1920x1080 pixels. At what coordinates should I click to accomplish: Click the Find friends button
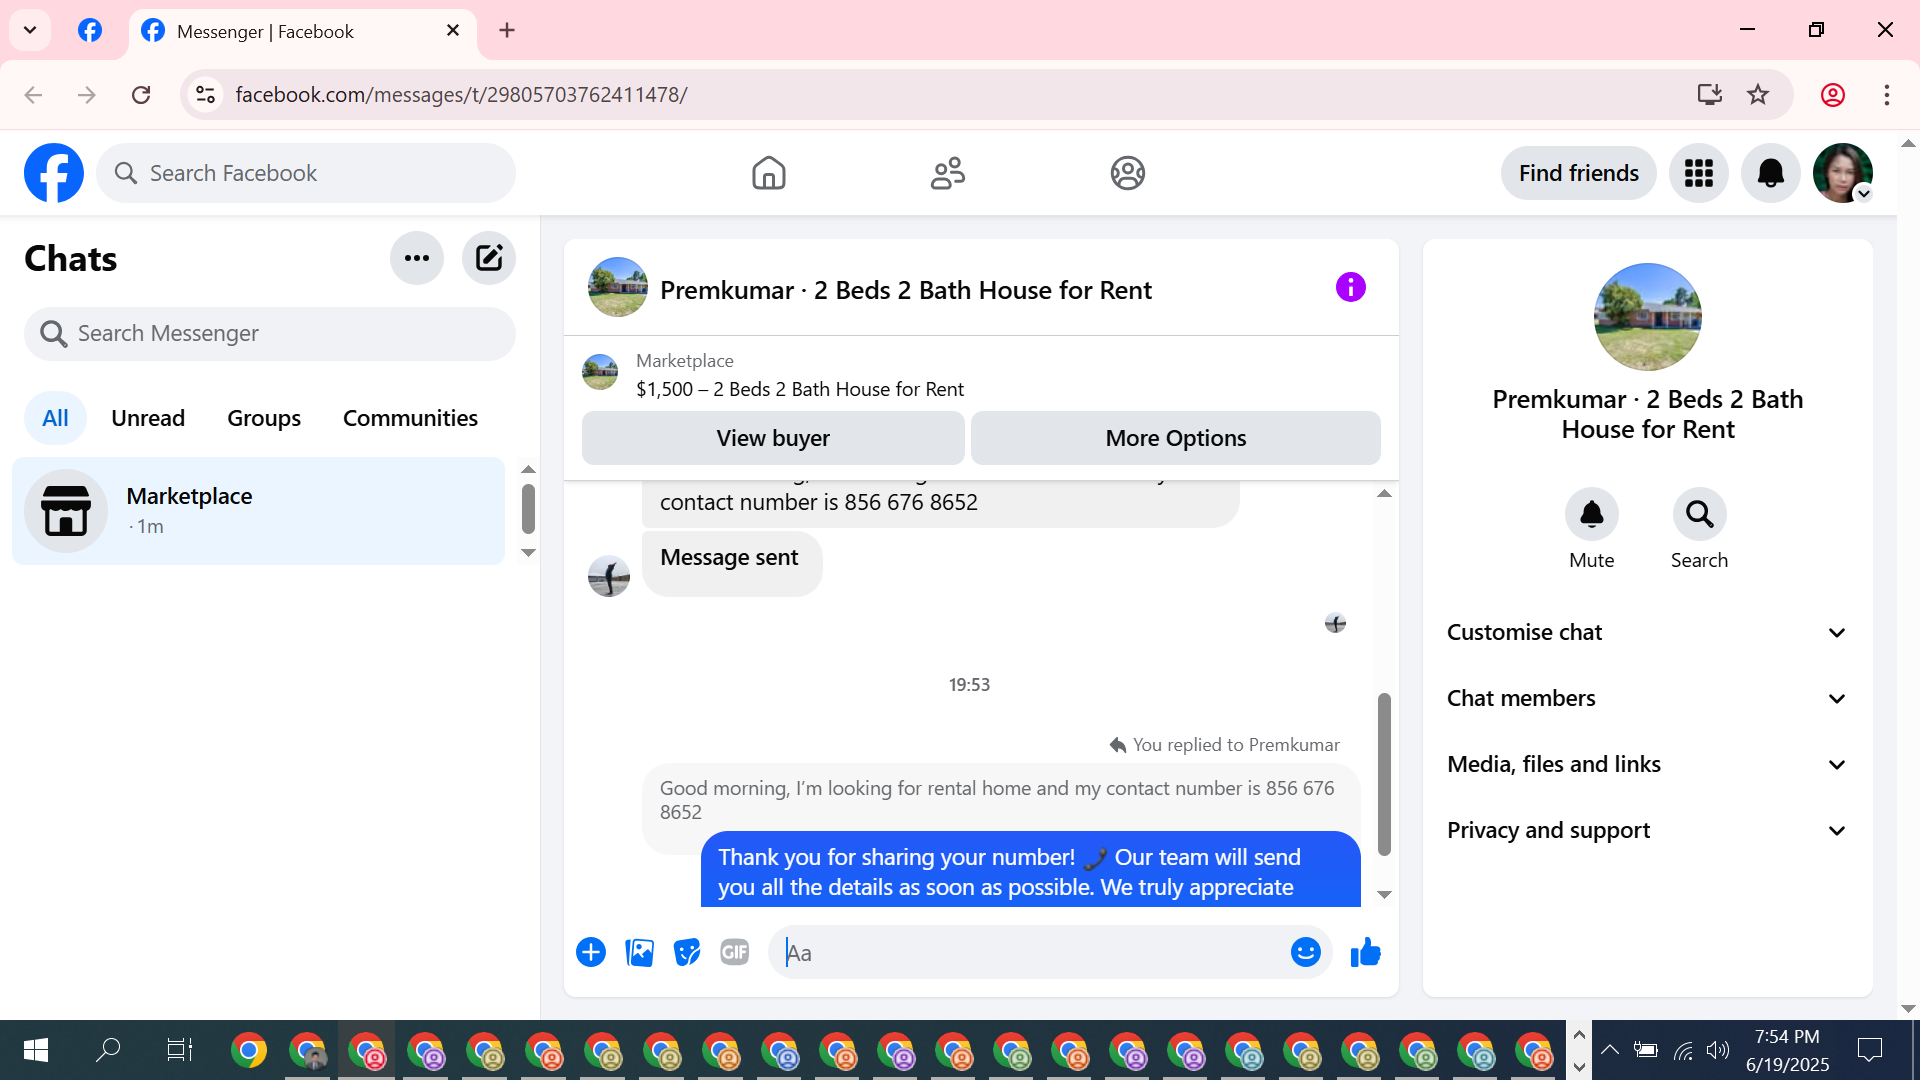[x=1578, y=173]
